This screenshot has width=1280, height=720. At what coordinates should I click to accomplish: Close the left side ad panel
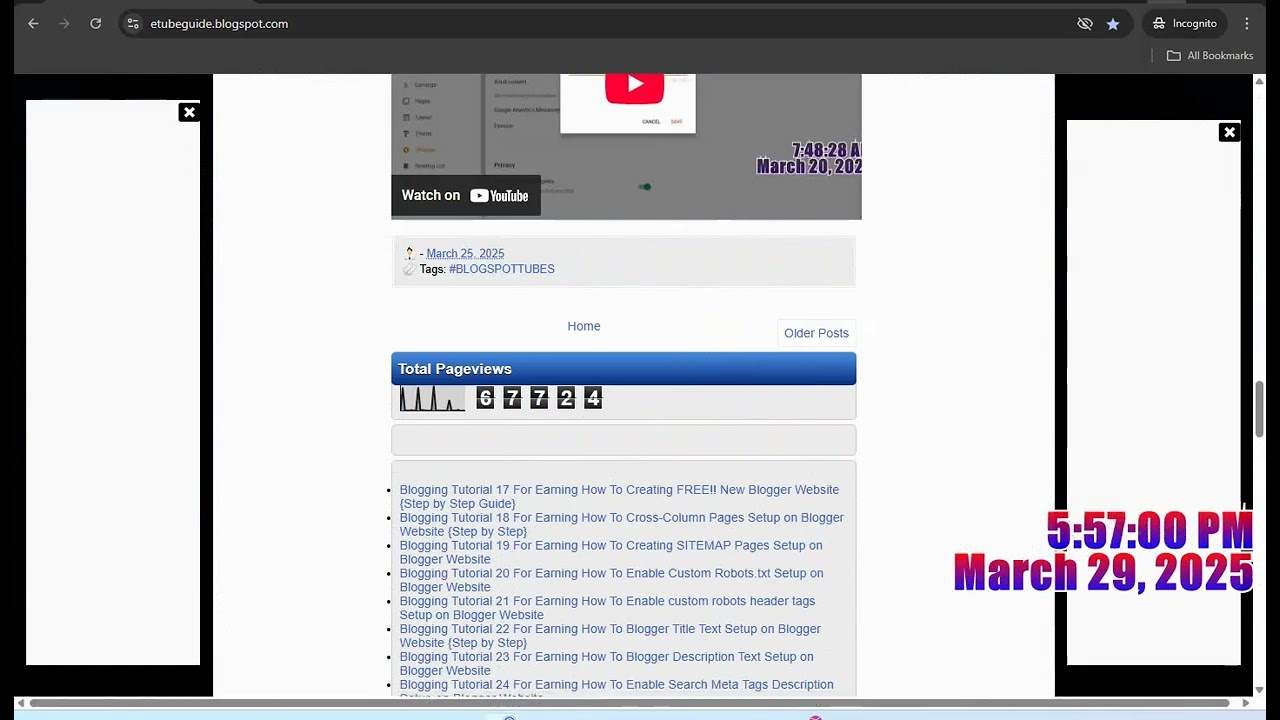[x=189, y=112]
